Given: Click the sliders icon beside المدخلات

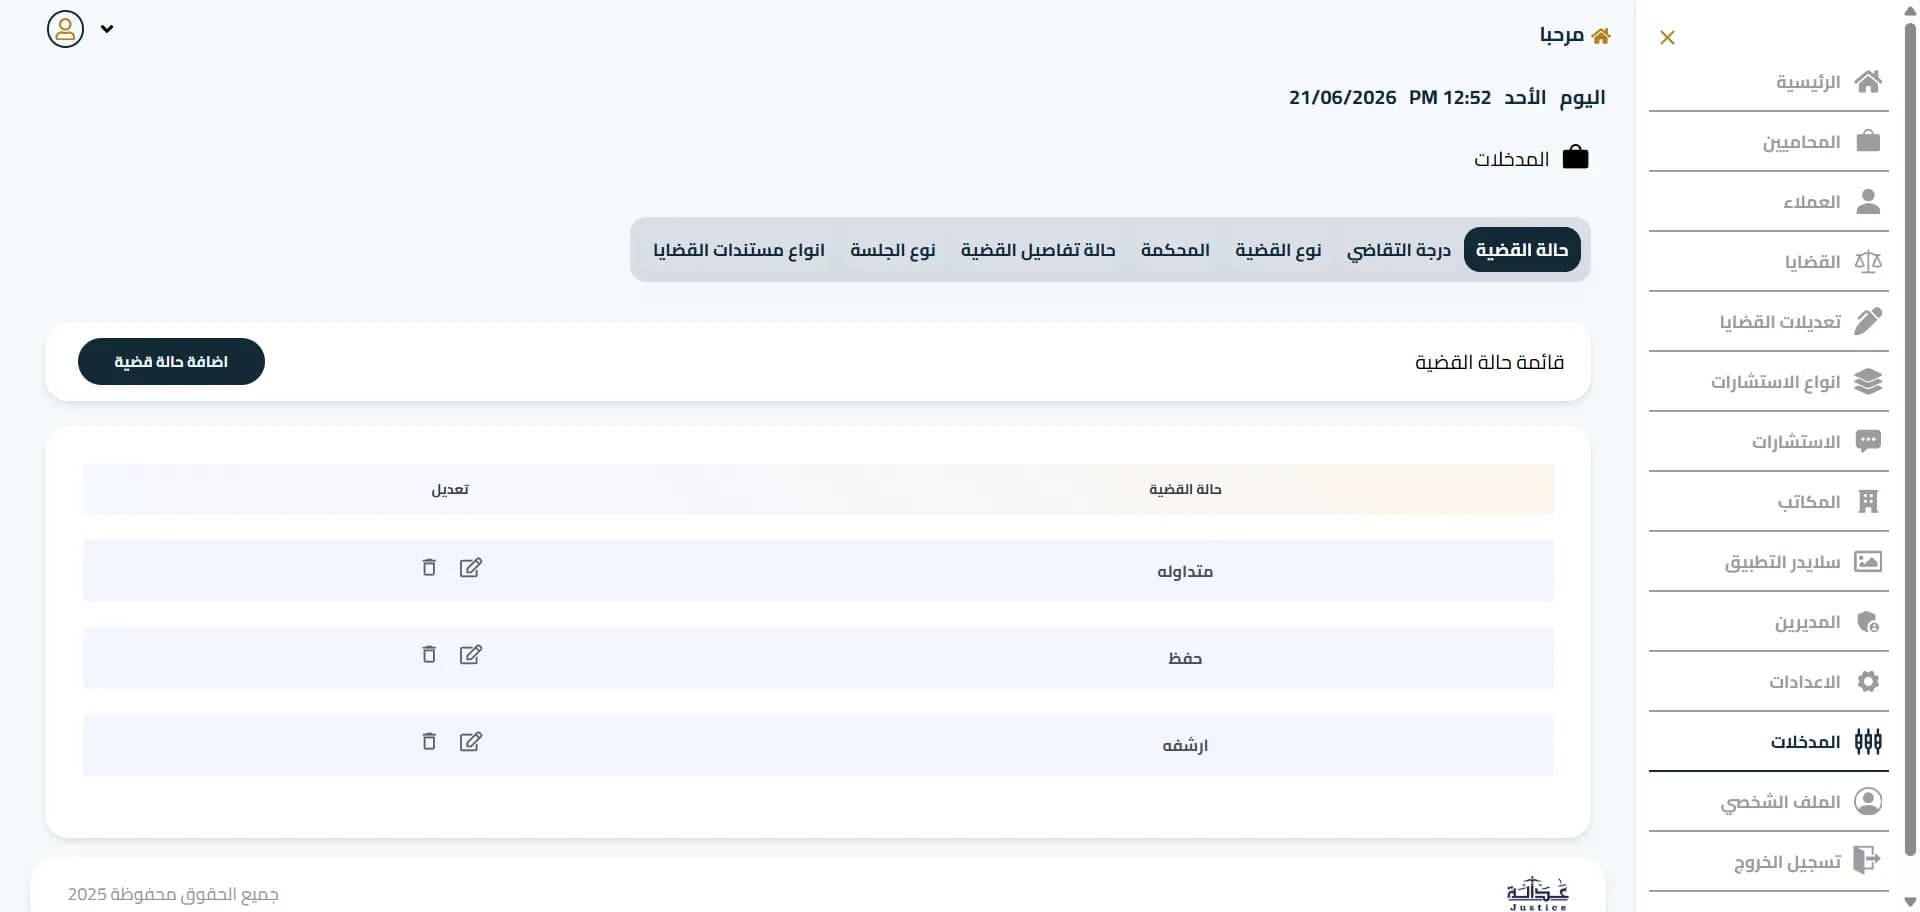Looking at the screenshot, I should click(1868, 741).
